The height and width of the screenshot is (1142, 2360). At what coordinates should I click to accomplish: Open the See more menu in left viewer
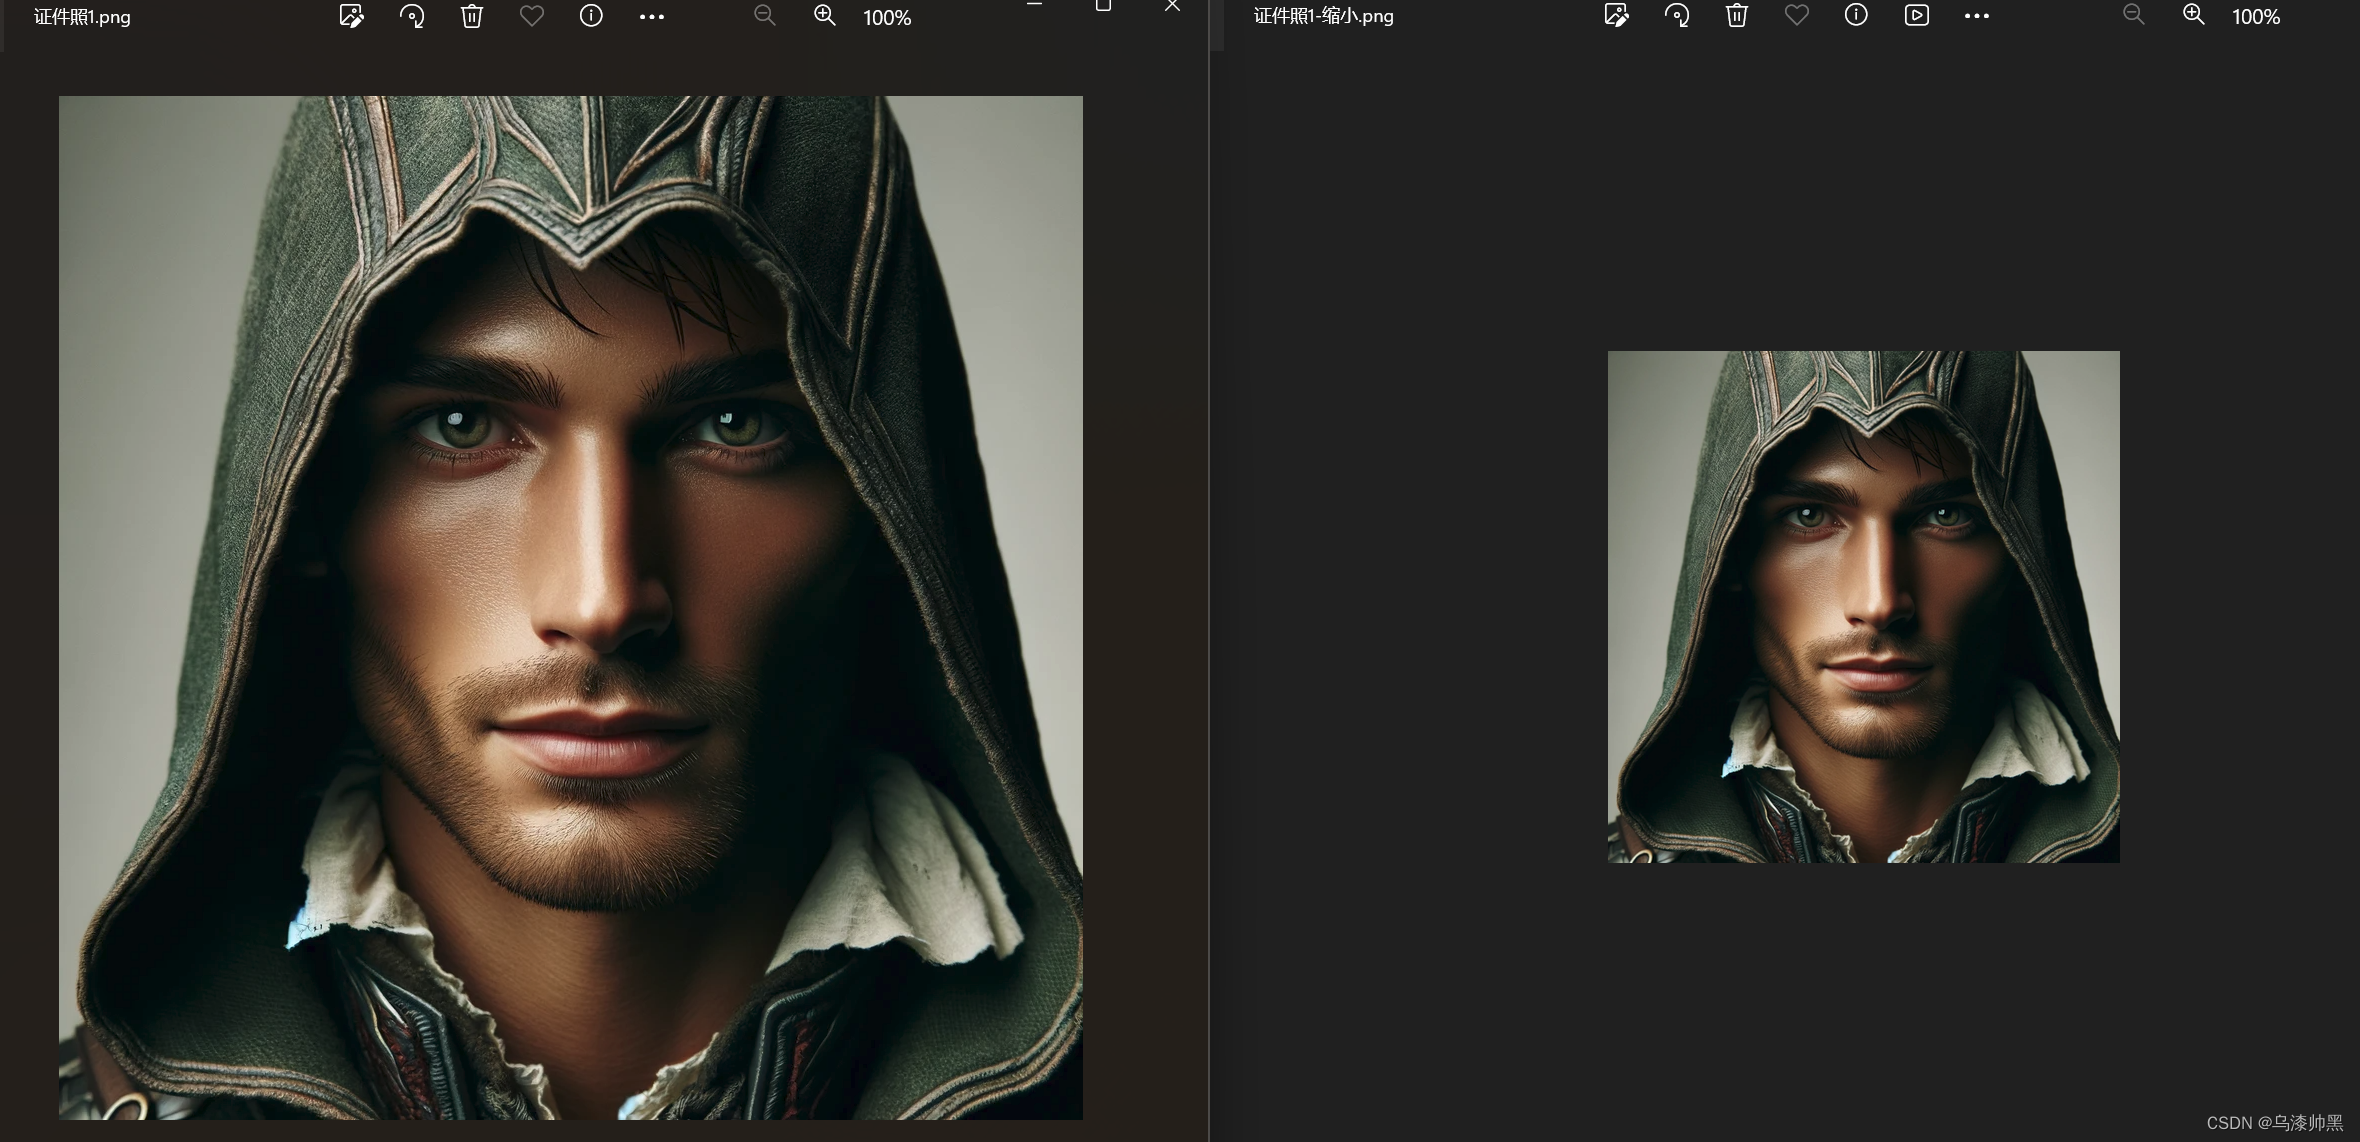click(x=652, y=17)
